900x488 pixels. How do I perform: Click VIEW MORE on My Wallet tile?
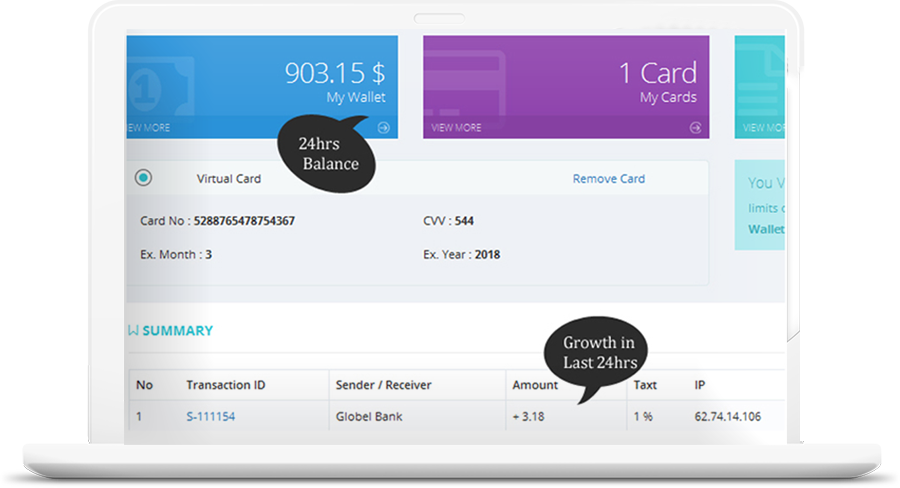point(150,128)
